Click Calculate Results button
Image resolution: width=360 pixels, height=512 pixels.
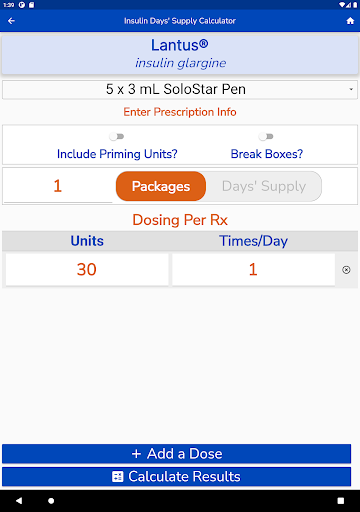(x=177, y=477)
